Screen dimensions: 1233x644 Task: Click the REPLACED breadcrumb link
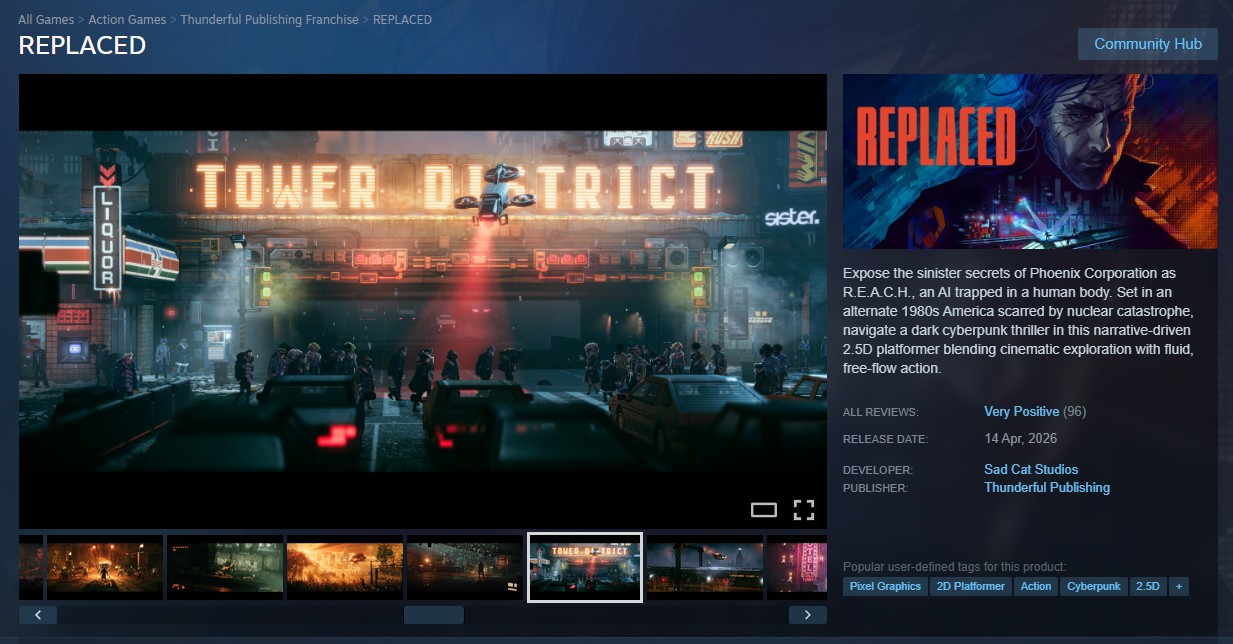402,20
